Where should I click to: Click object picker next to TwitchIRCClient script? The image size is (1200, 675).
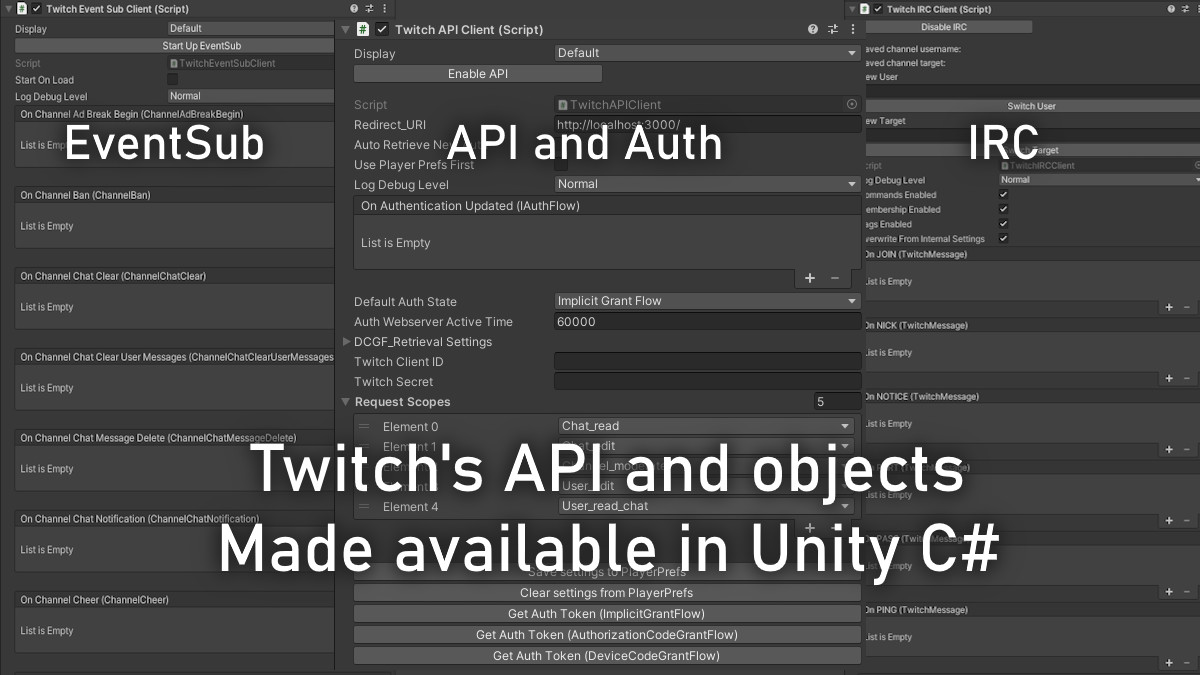point(1196,165)
